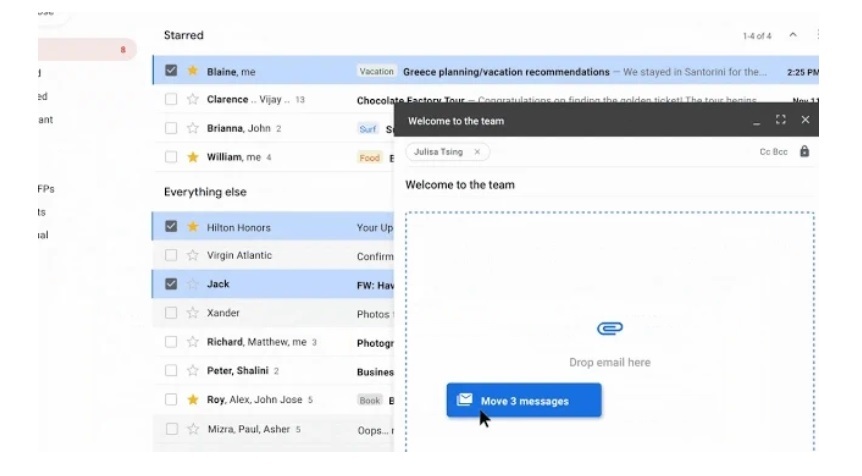Click the Welcome to the team subject field

[600, 185]
